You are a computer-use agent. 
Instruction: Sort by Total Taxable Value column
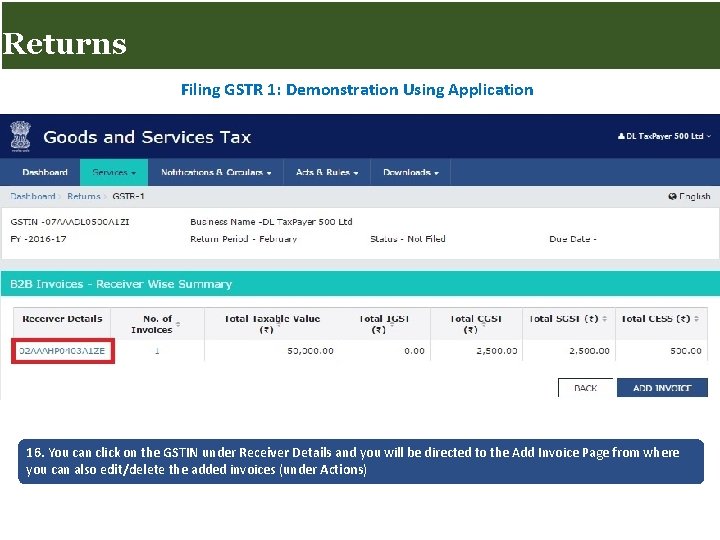[x=278, y=324]
